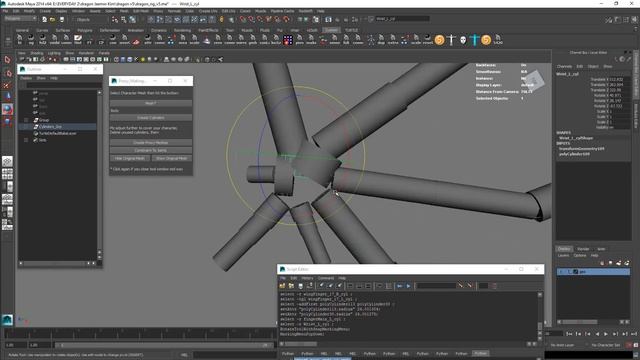Expand the Cylinders_Grp node in Outliner
Image resolution: width=640 pixels, height=360 pixels.
pyautogui.click(x=26, y=127)
